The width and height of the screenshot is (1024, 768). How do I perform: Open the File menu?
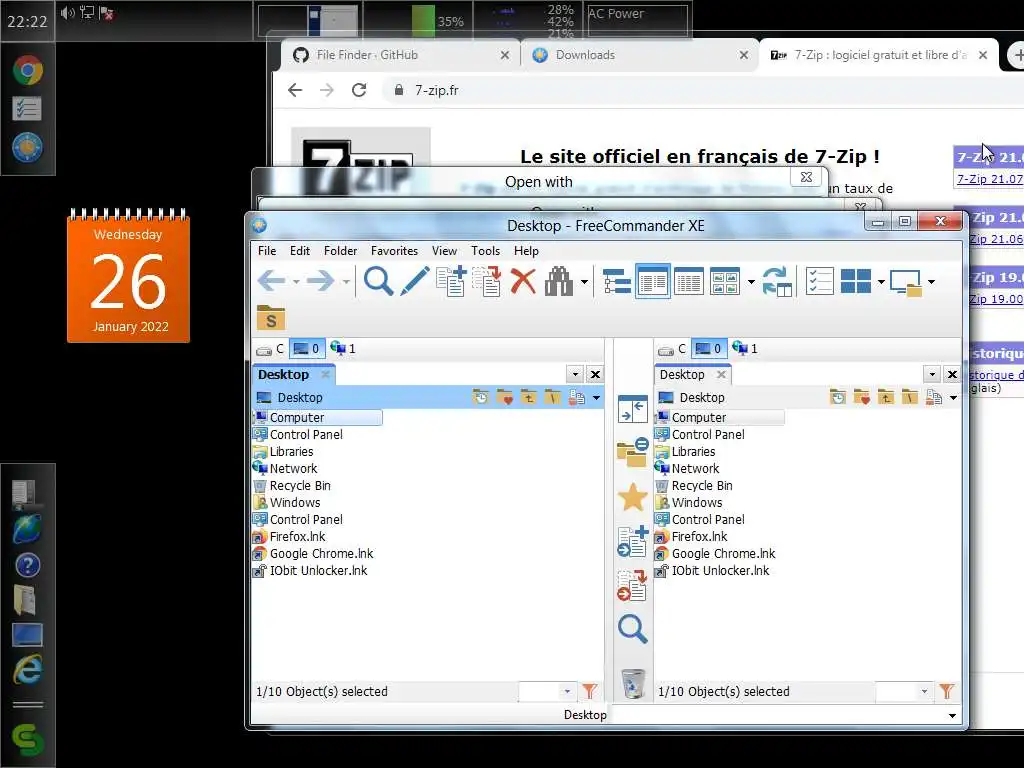[x=266, y=251]
